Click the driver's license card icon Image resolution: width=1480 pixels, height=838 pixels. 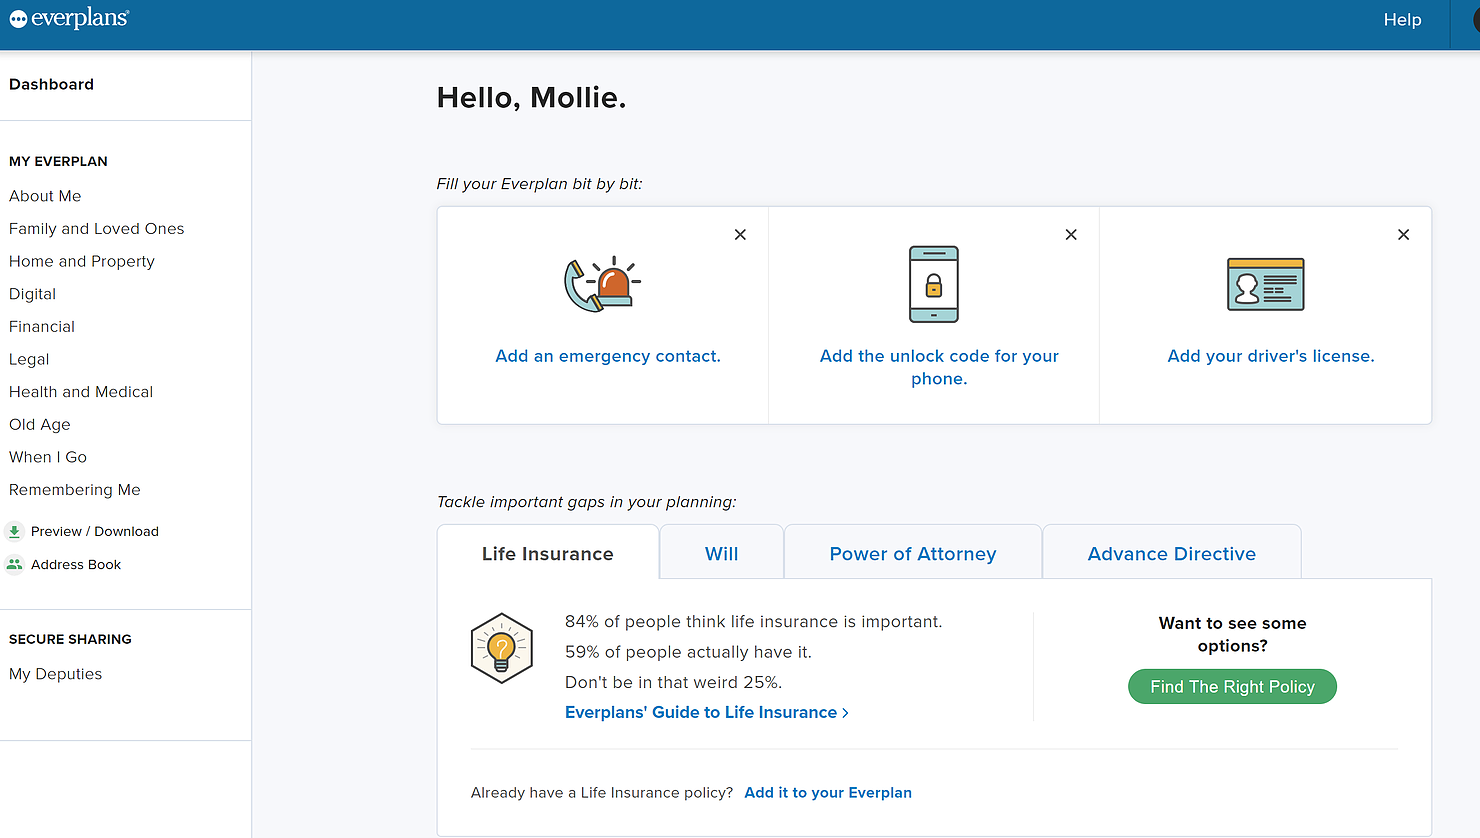click(x=1265, y=284)
